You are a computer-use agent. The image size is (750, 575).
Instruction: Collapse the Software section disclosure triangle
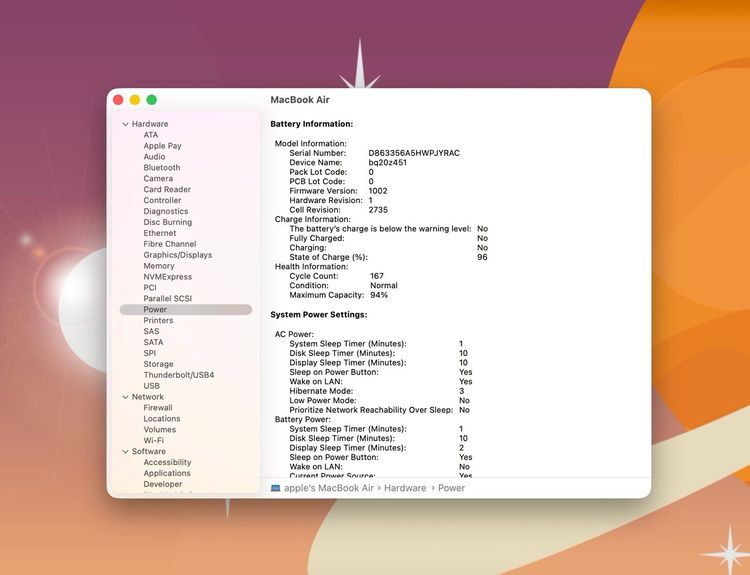click(125, 452)
